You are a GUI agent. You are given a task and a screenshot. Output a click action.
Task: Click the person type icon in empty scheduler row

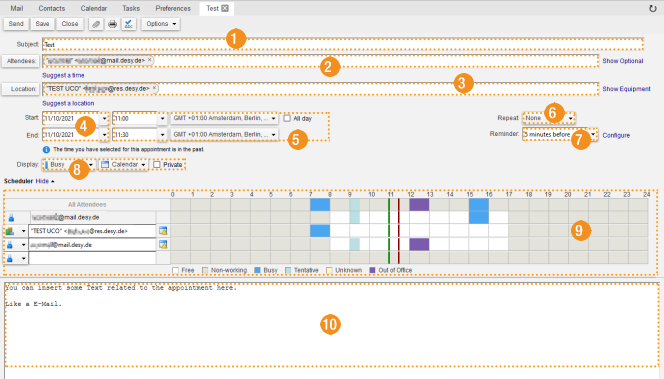(10, 258)
